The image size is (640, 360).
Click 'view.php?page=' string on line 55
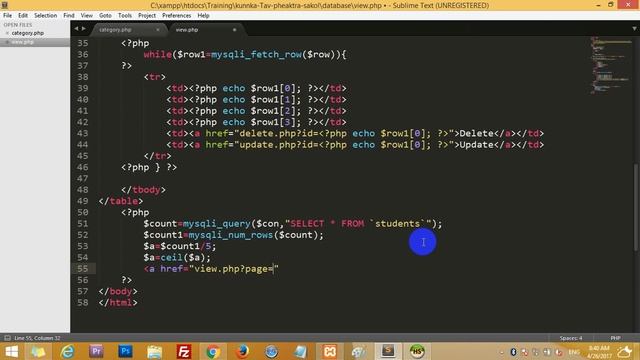tap(234, 269)
